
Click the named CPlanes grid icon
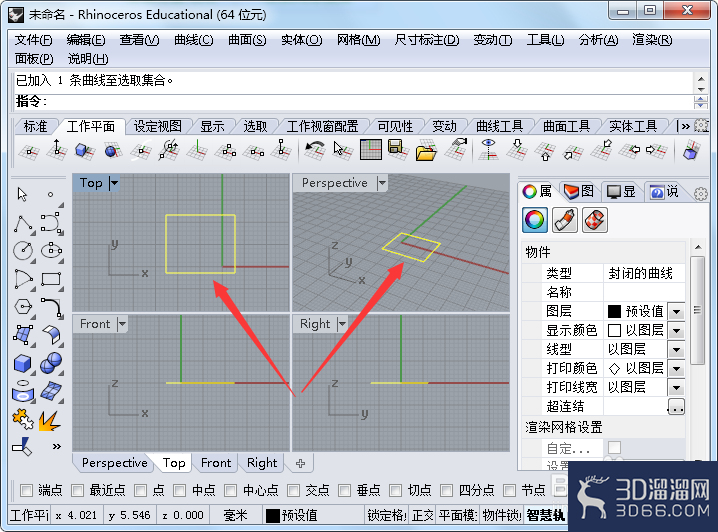(370, 150)
